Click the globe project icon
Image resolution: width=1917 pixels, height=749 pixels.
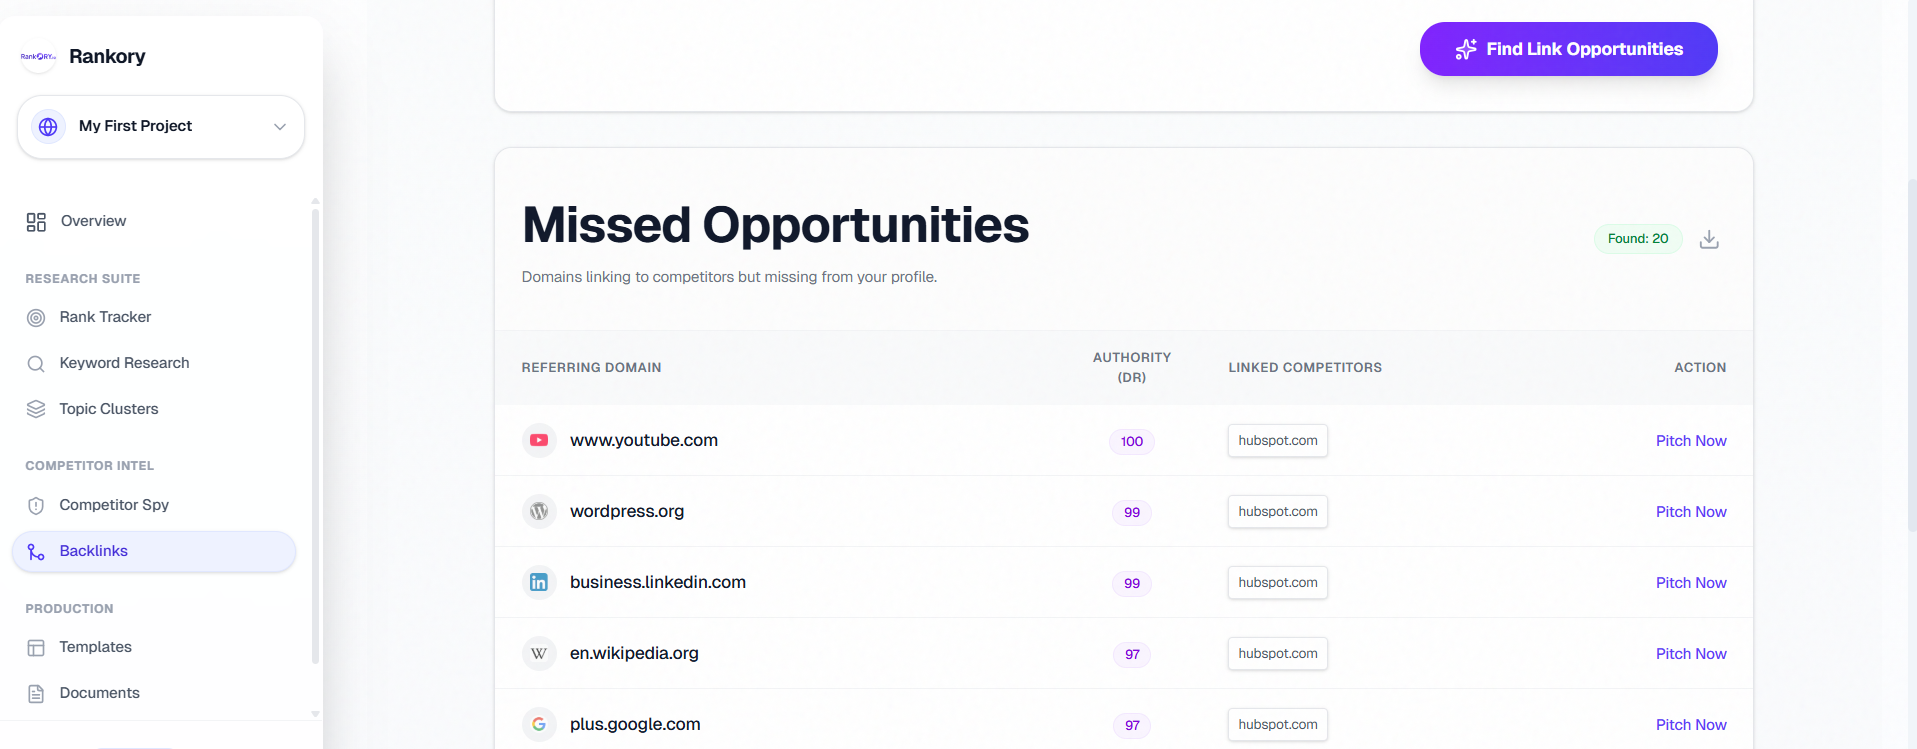pos(48,127)
